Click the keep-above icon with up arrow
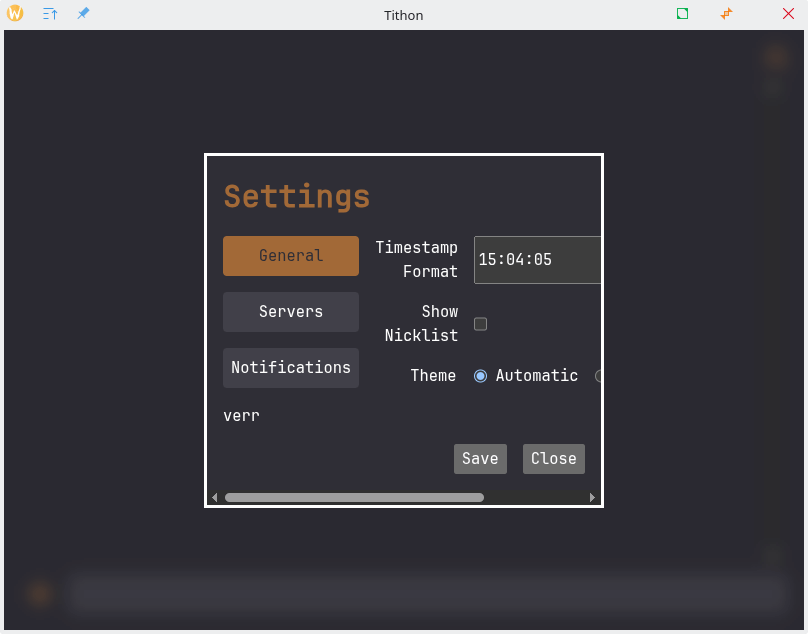 (x=50, y=14)
